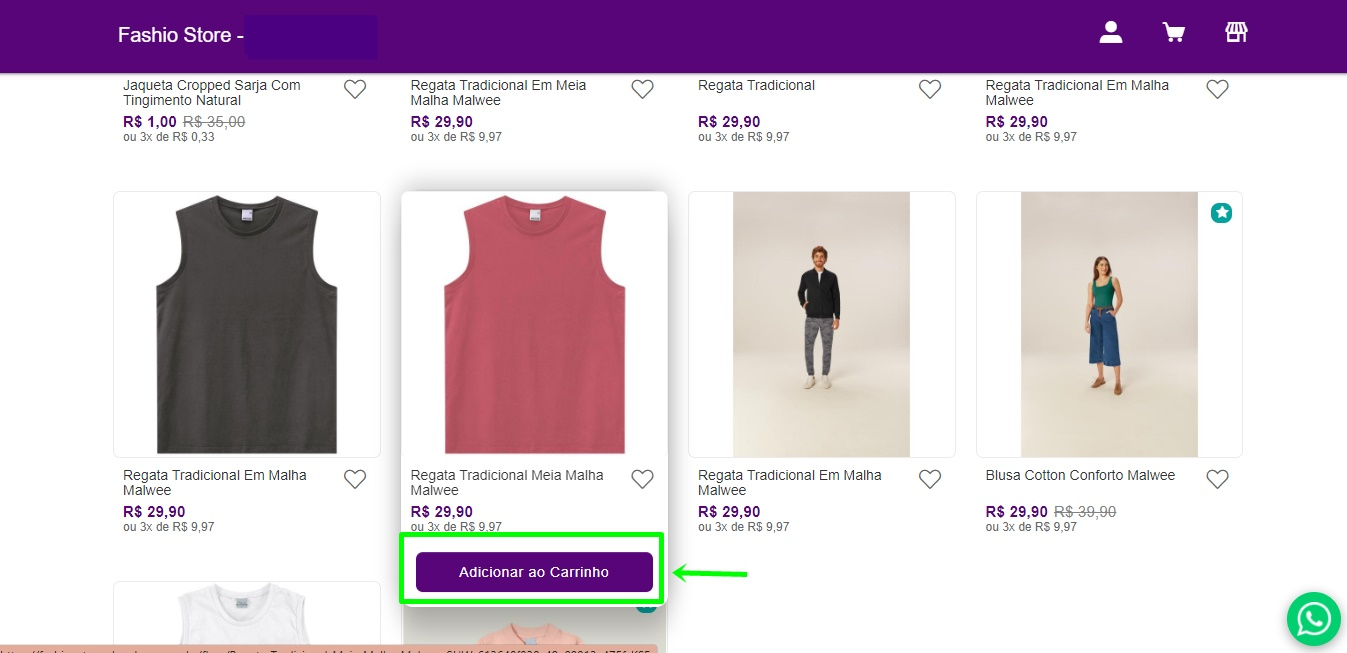Click the star badge on Blusa Cotton image
The image size is (1347, 653).
click(x=1221, y=213)
